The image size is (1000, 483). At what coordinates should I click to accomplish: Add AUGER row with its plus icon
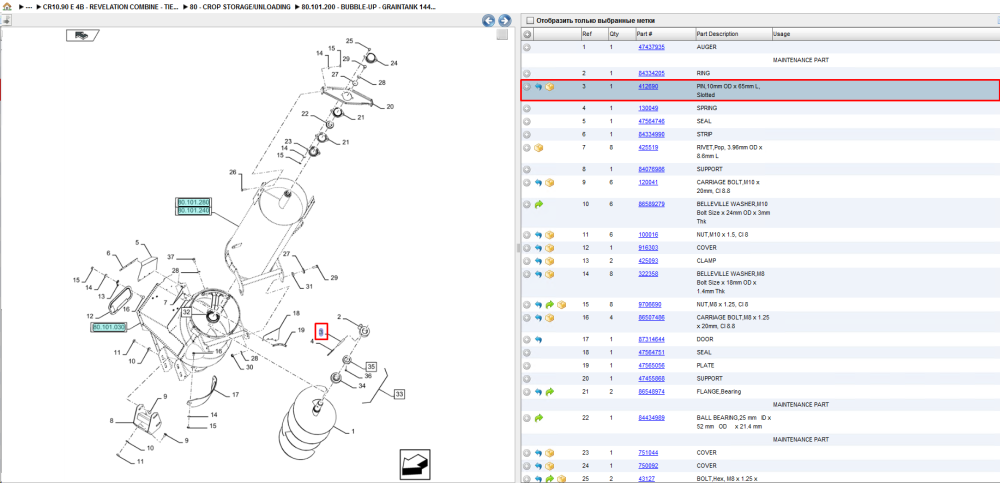[527, 47]
